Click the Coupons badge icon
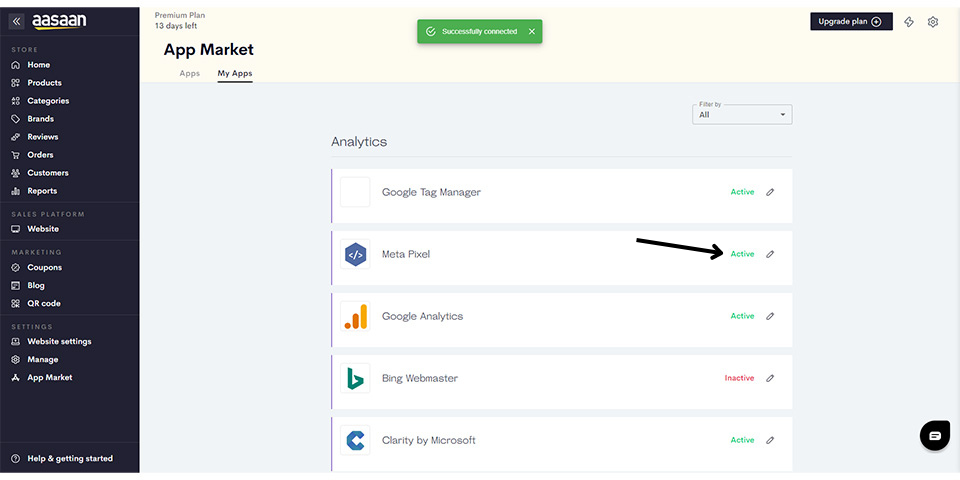 (16, 268)
